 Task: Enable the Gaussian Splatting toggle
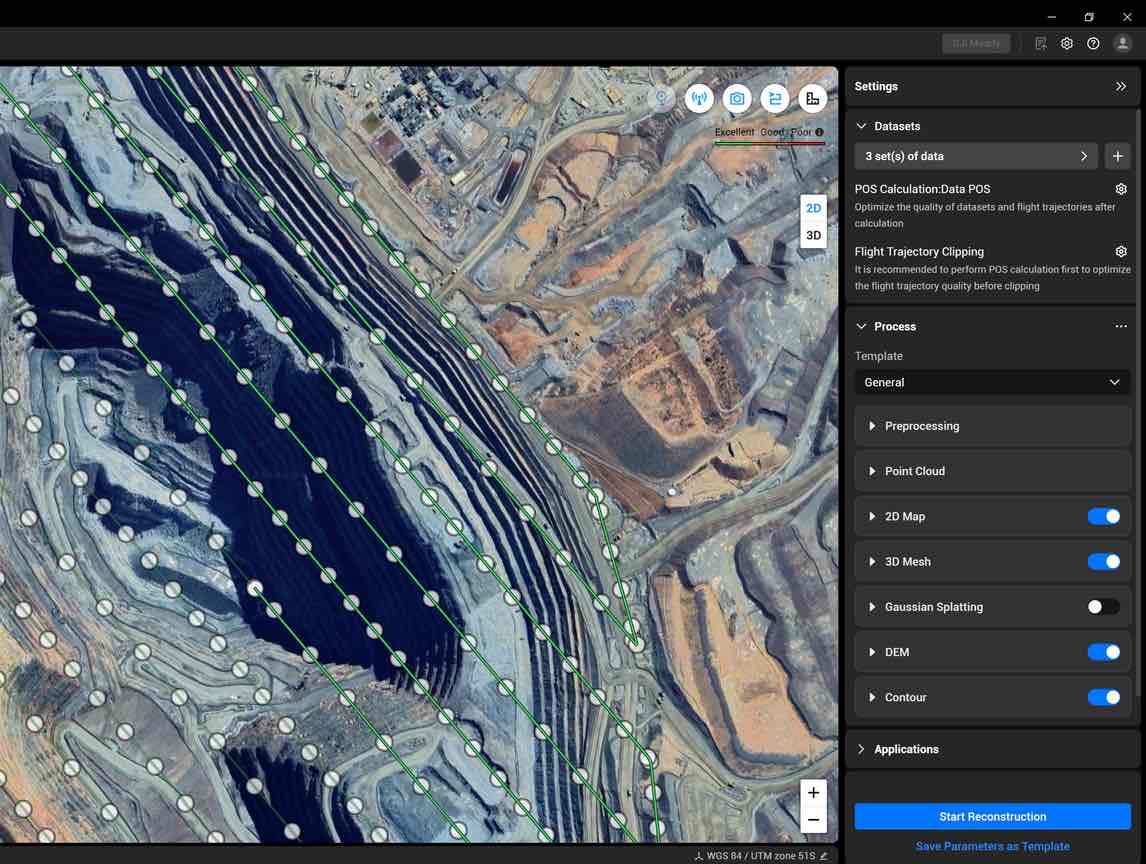click(1104, 607)
